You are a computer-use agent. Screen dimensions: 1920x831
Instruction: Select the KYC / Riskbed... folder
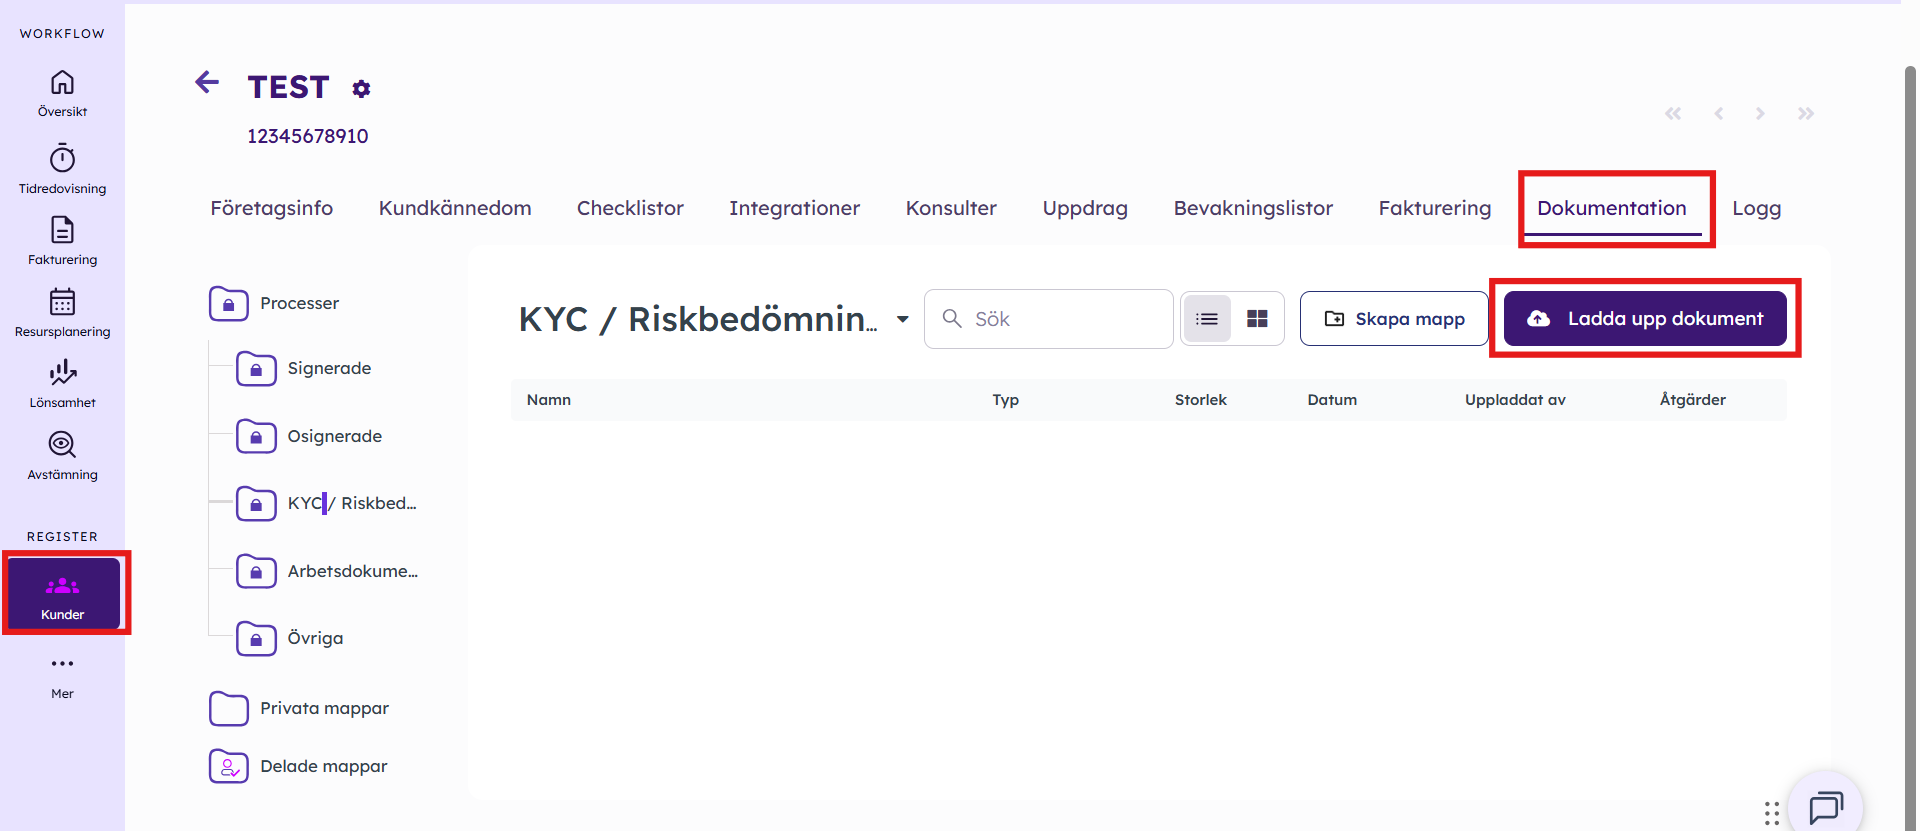pyautogui.click(x=327, y=503)
